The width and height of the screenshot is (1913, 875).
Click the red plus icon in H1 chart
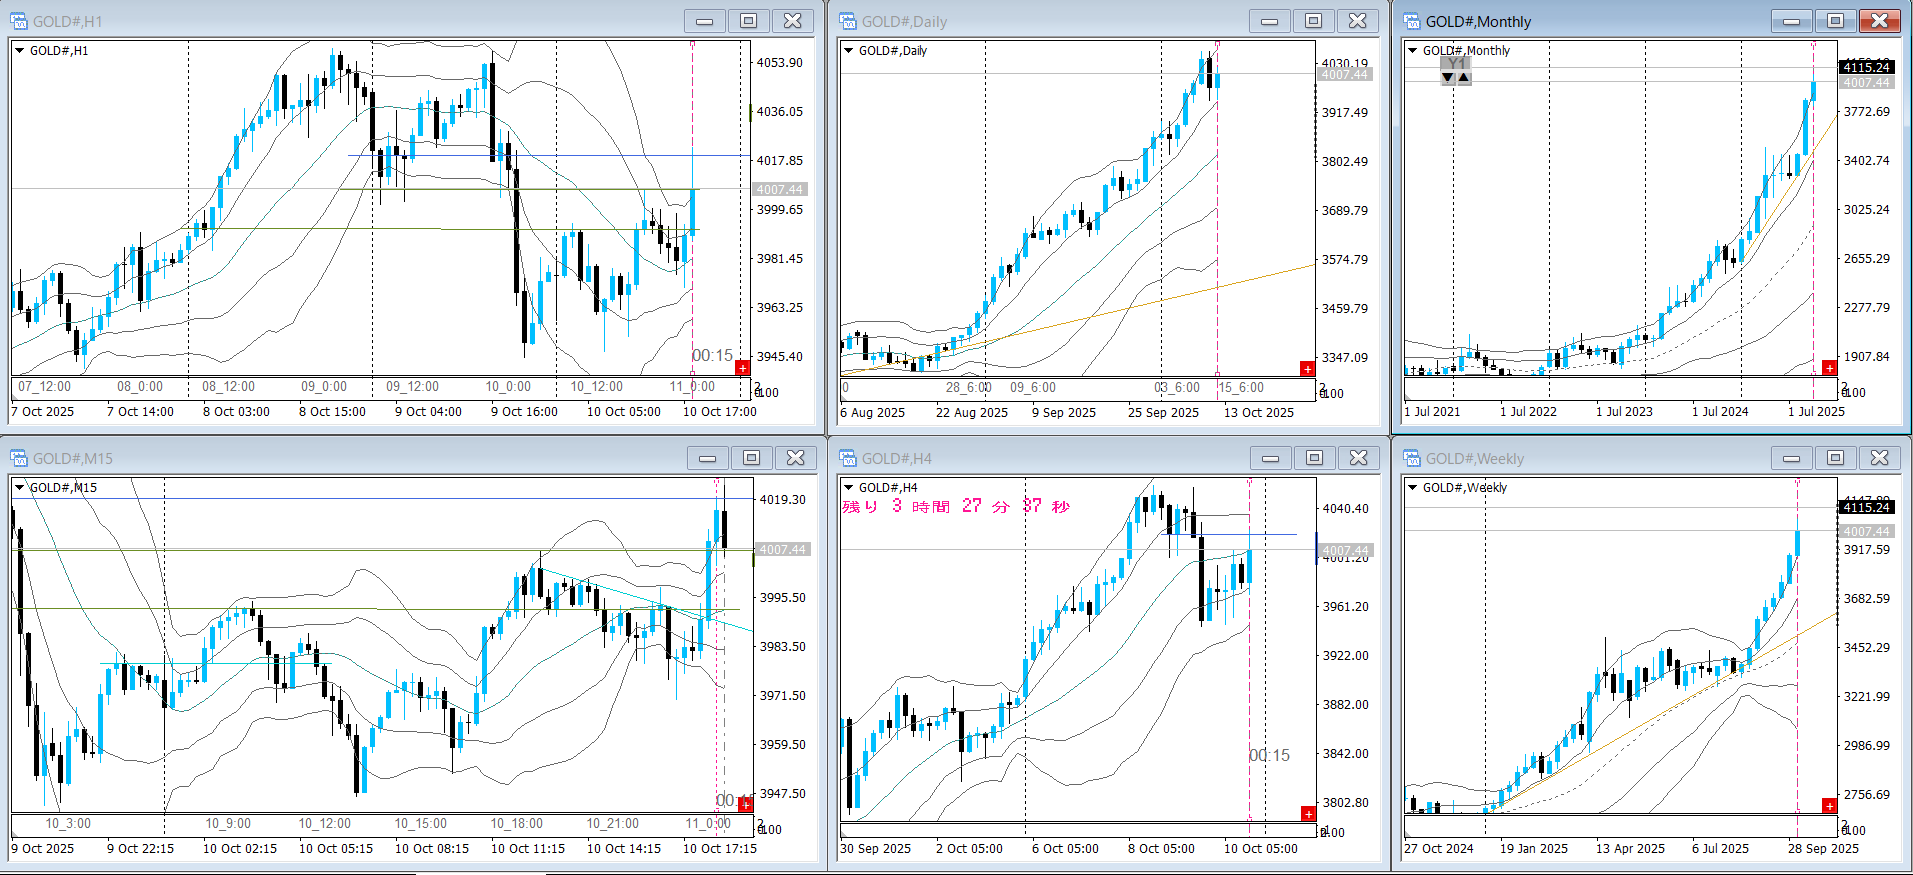point(742,368)
